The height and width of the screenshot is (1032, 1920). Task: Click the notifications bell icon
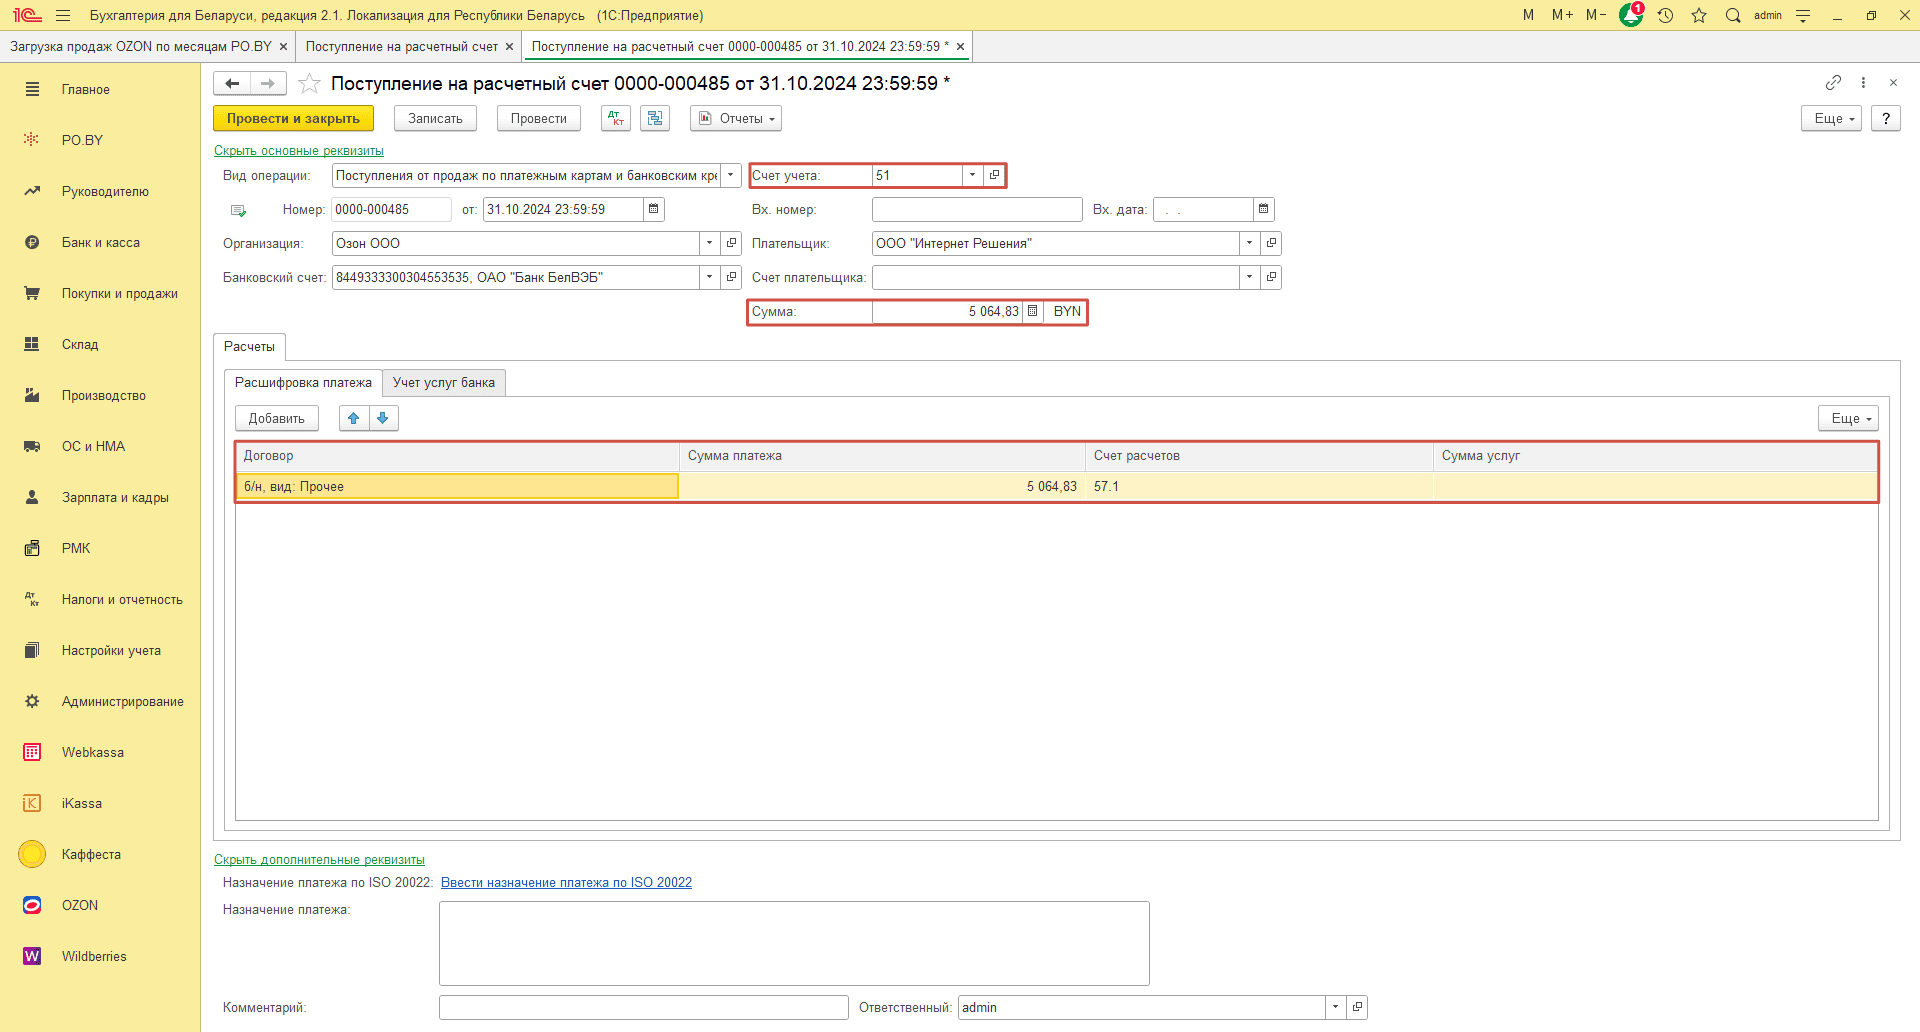point(1631,15)
